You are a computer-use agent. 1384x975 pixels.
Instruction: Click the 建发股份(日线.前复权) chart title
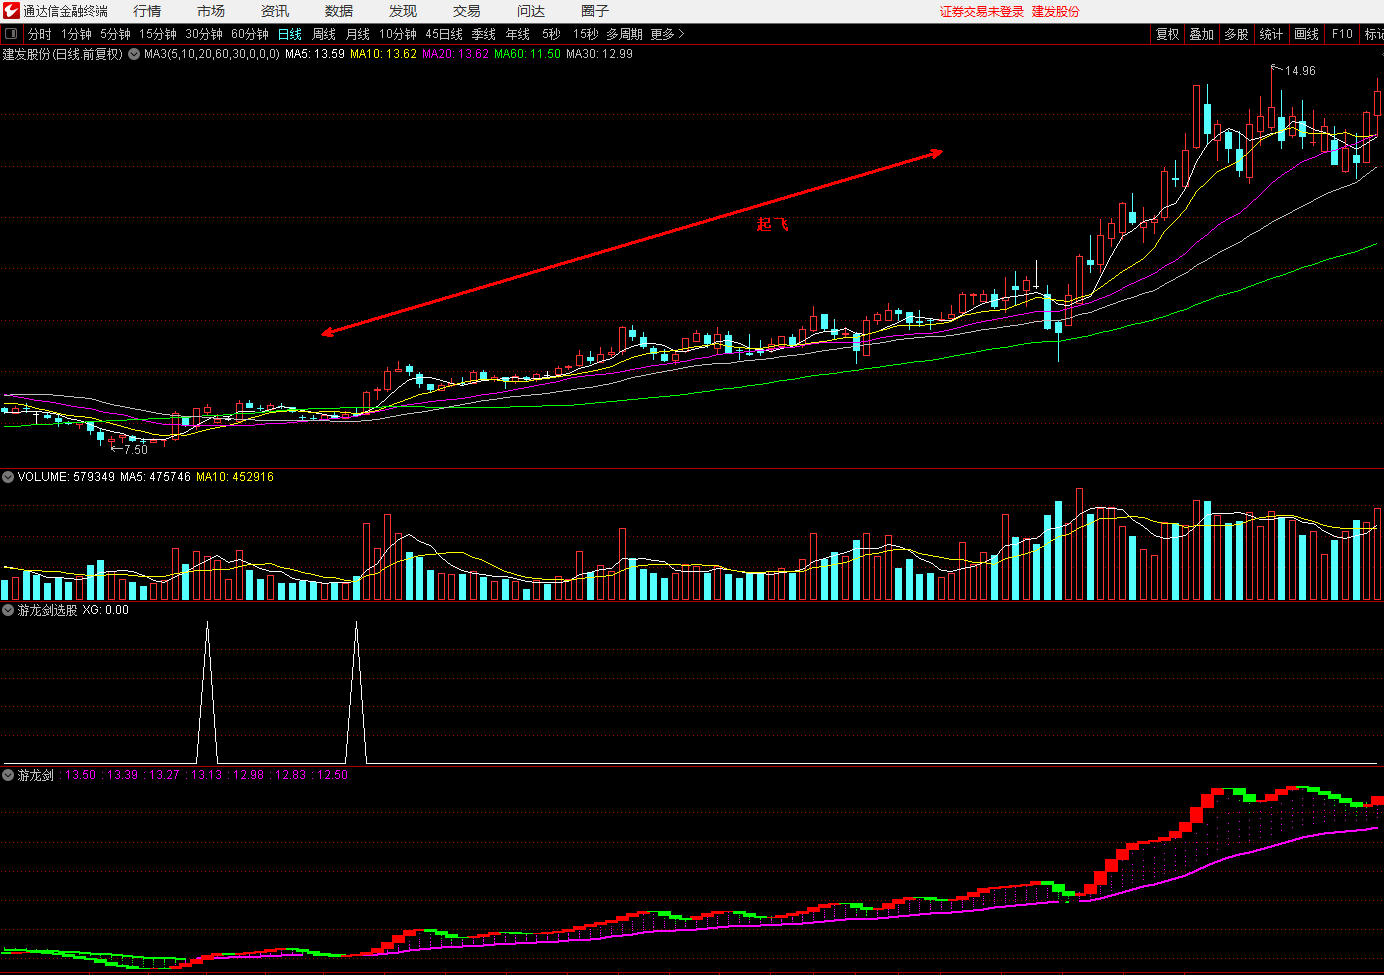pyautogui.click(x=62, y=54)
